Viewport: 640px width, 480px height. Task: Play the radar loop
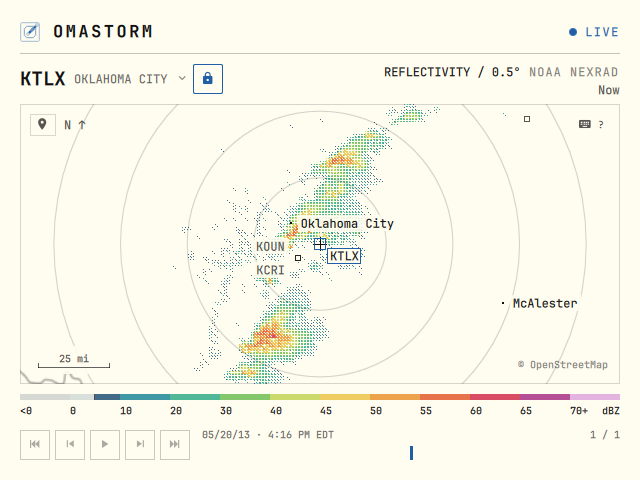click(105, 444)
